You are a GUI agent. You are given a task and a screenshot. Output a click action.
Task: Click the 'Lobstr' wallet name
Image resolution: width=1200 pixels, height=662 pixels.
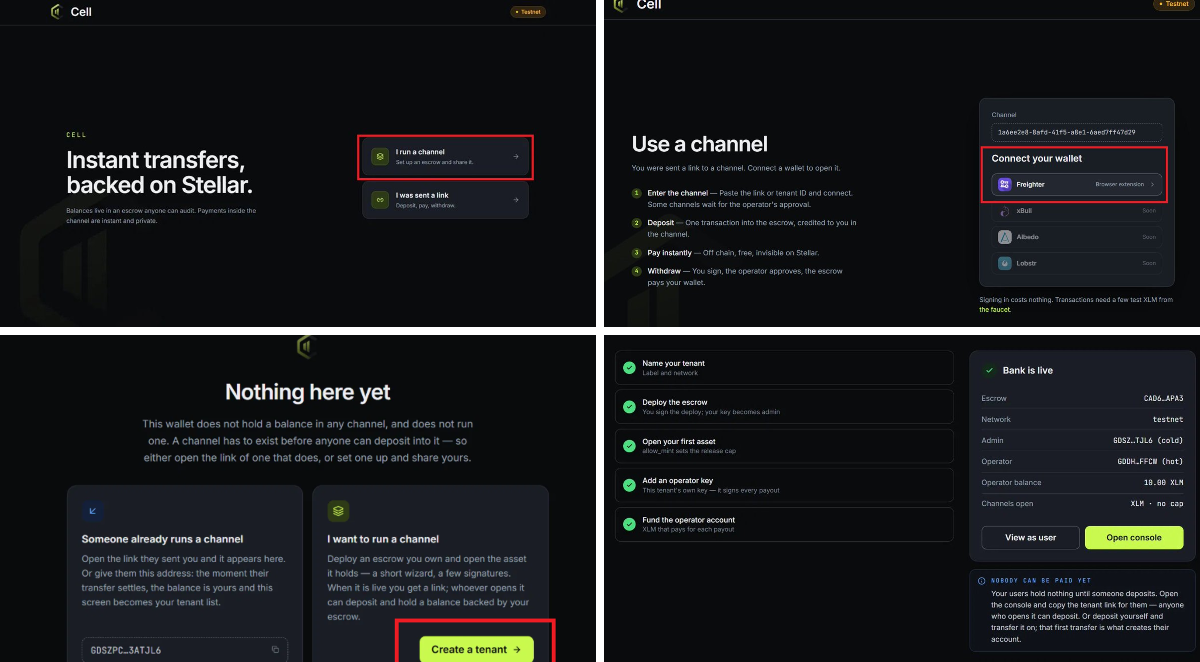point(1027,263)
